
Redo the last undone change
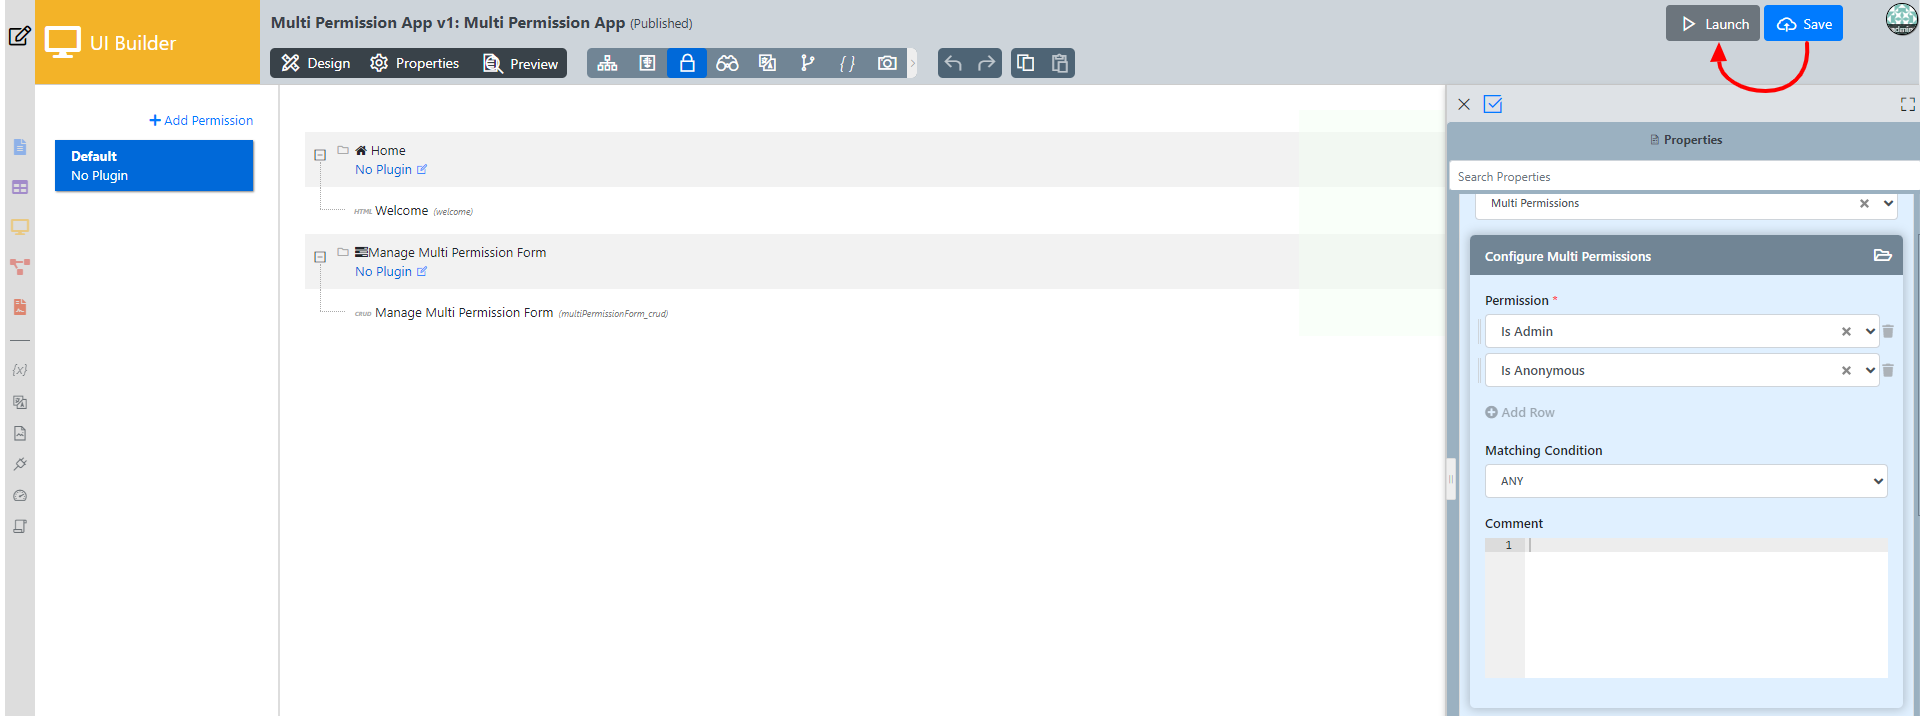(x=987, y=63)
